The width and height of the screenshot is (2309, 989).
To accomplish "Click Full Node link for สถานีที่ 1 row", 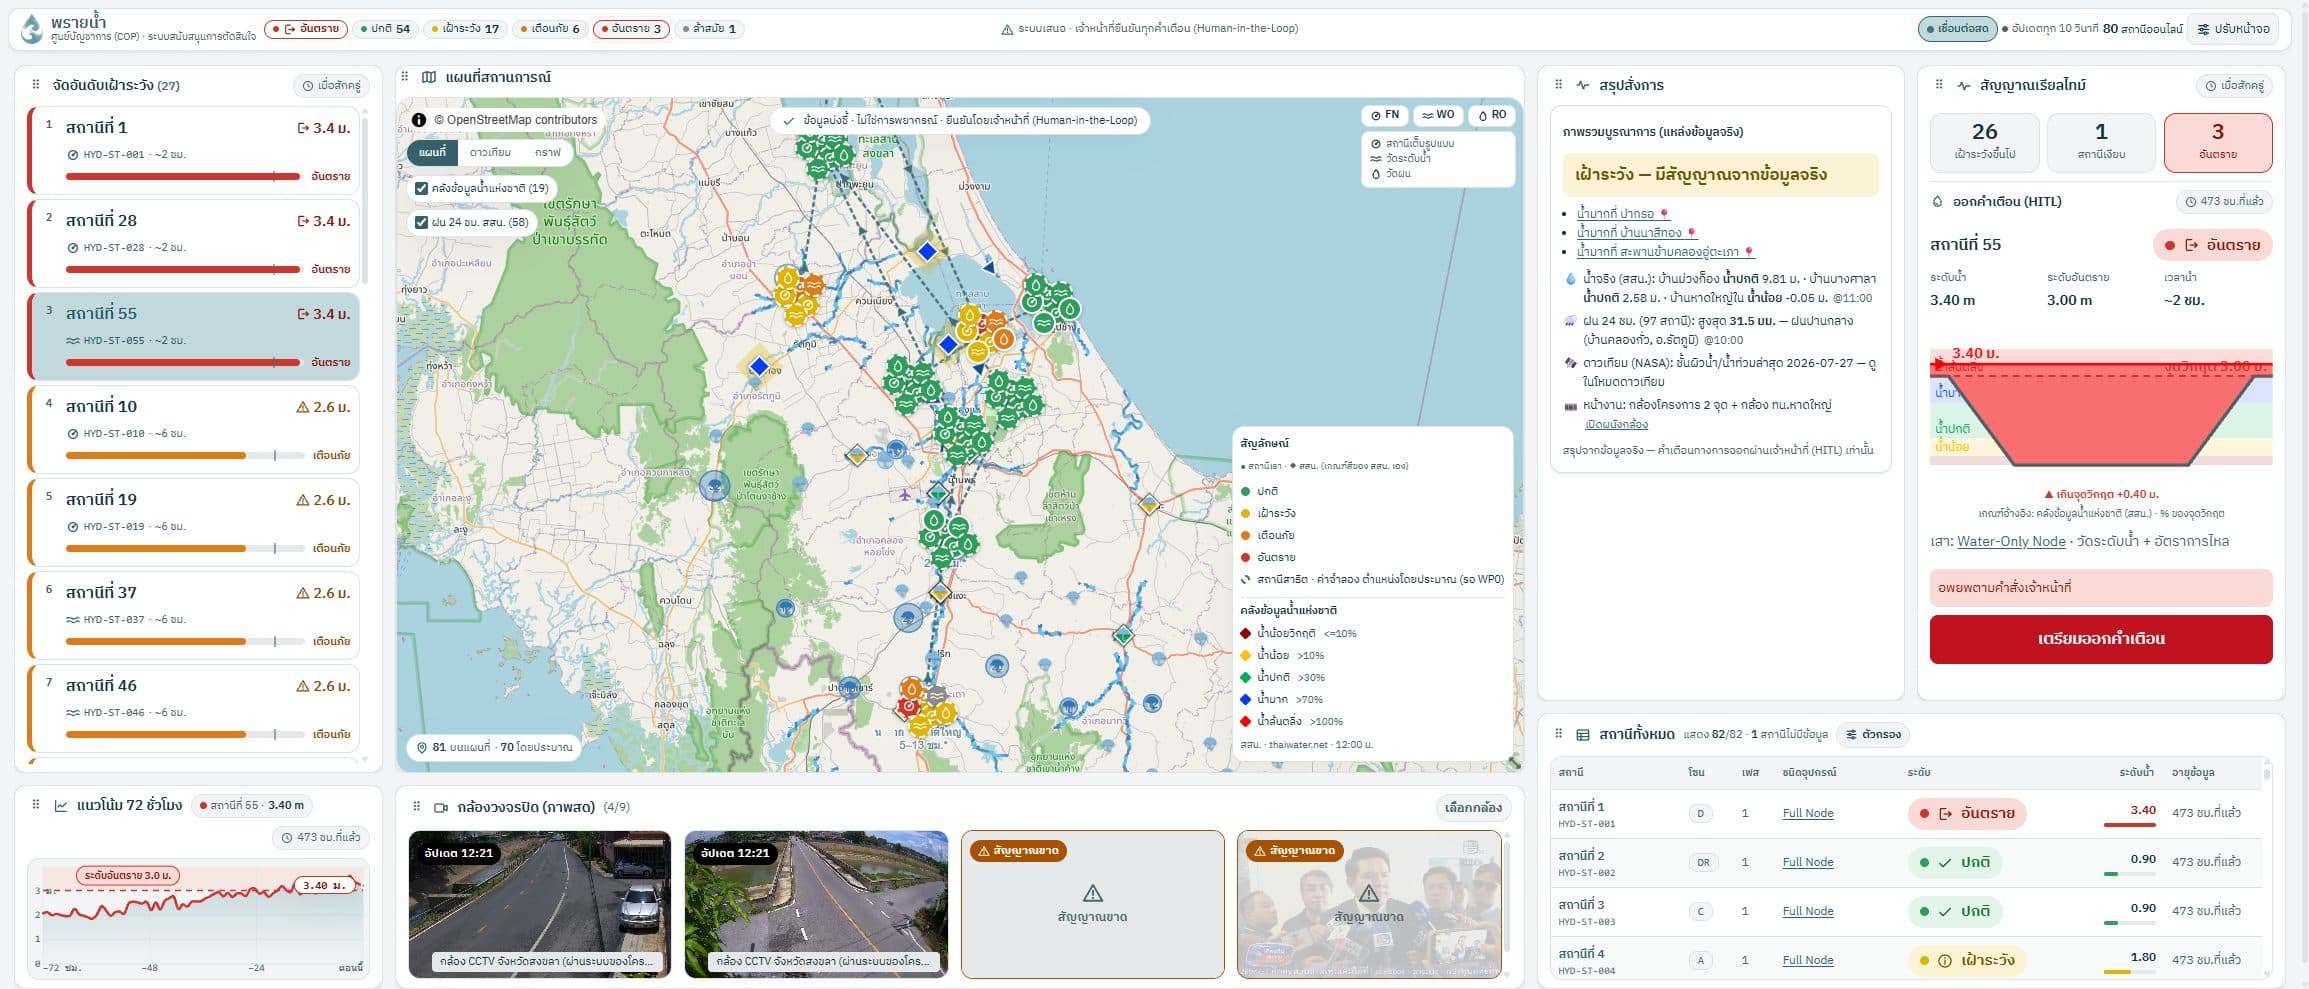I will coord(1808,813).
